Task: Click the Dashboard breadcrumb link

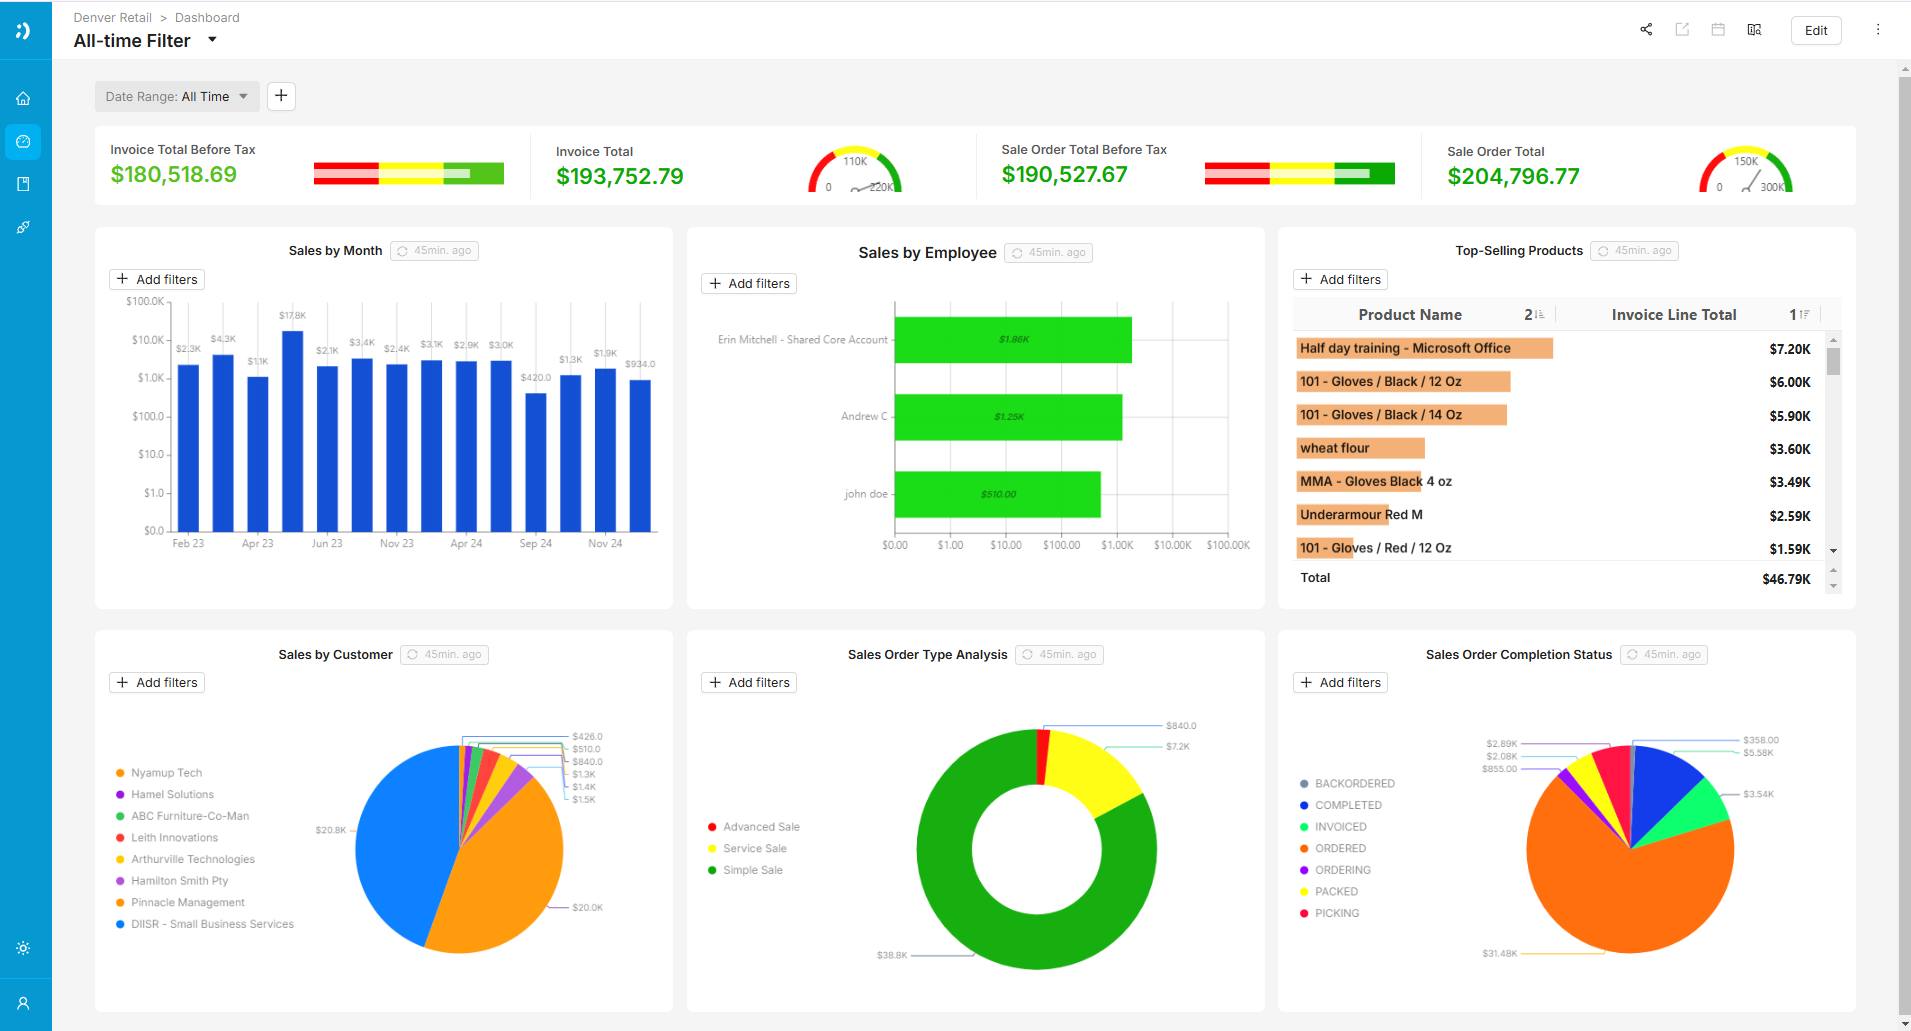Action: 207,18
